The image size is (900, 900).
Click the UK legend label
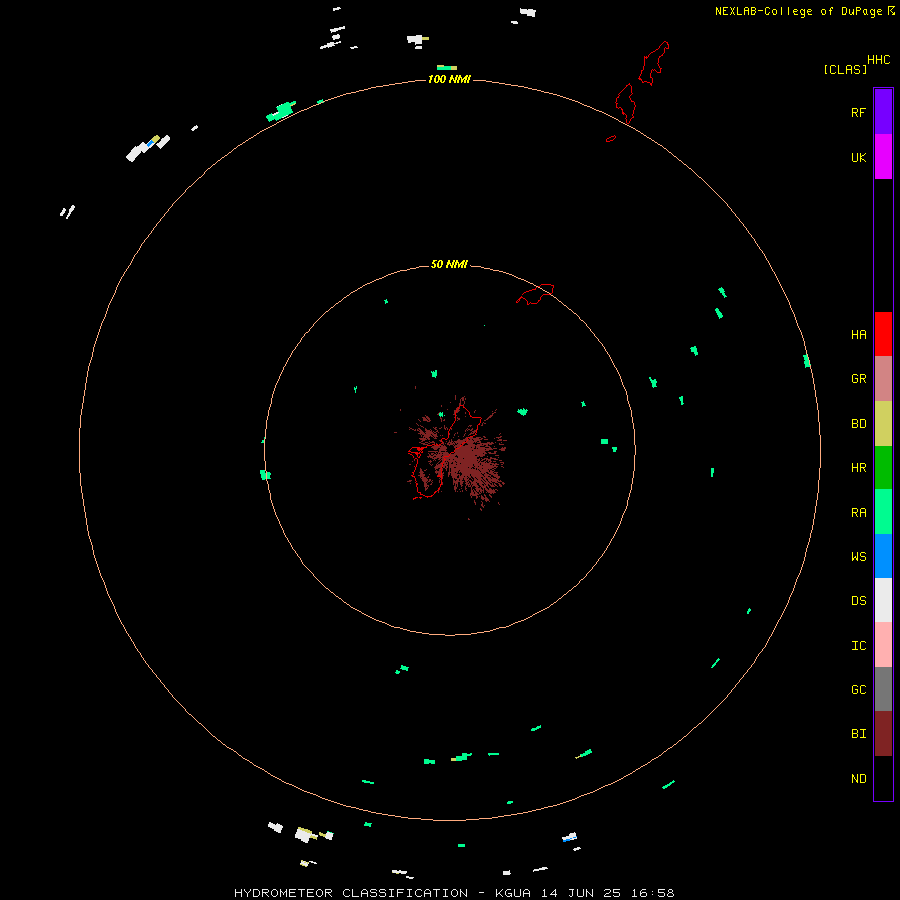[x=858, y=158]
